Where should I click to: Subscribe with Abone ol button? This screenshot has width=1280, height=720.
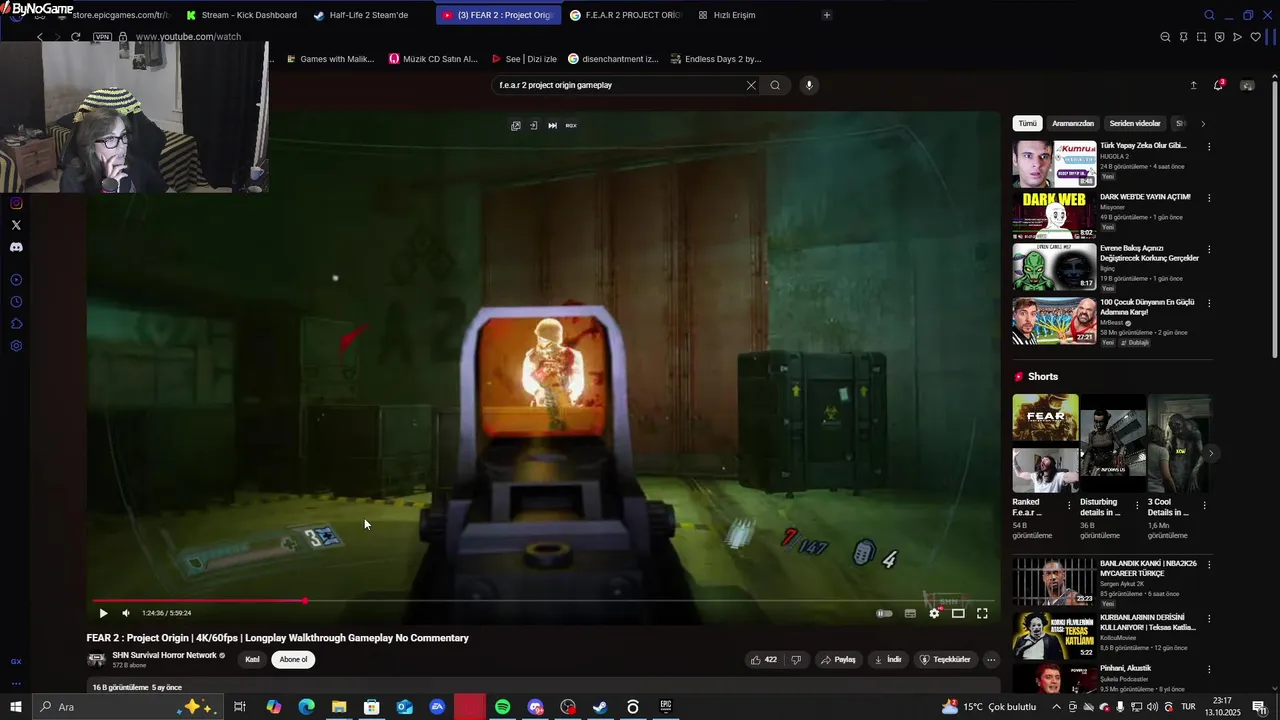[294, 659]
